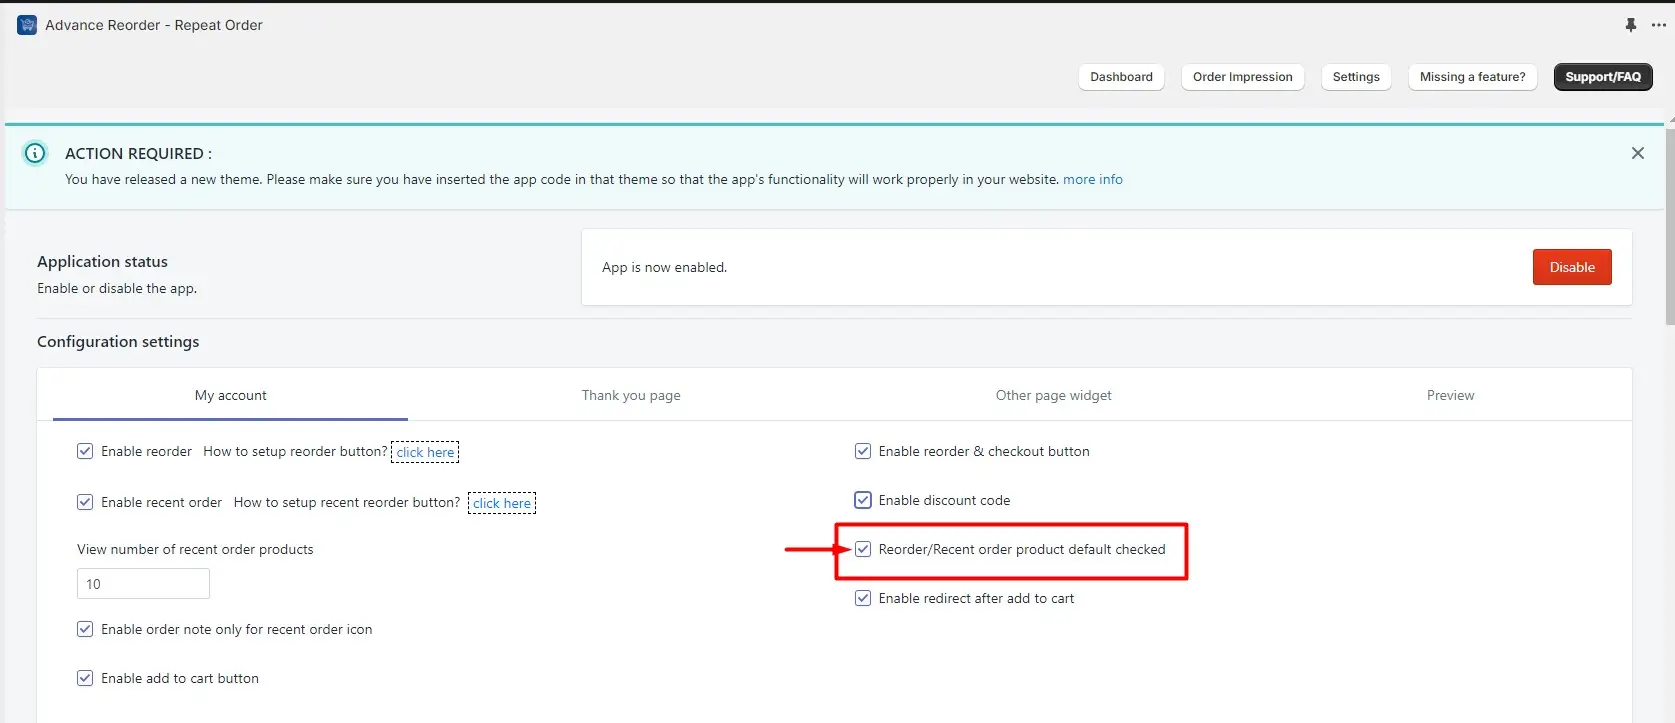Toggle the Enable reorder checkbox

[x=85, y=451]
